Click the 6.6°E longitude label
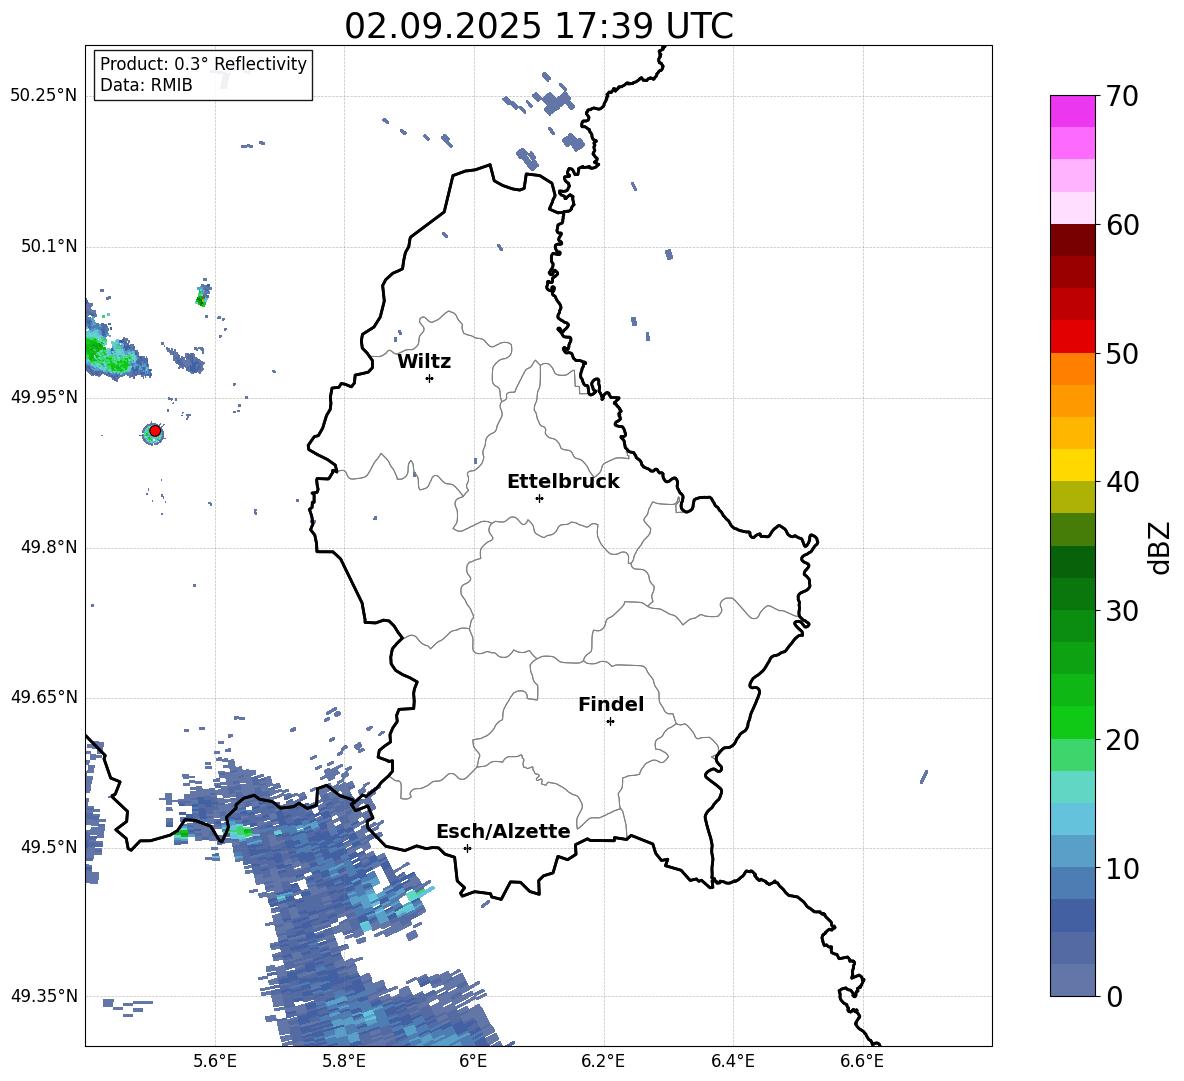Viewport: 1184px width, 1081px height. click(x=862, y=1062)
